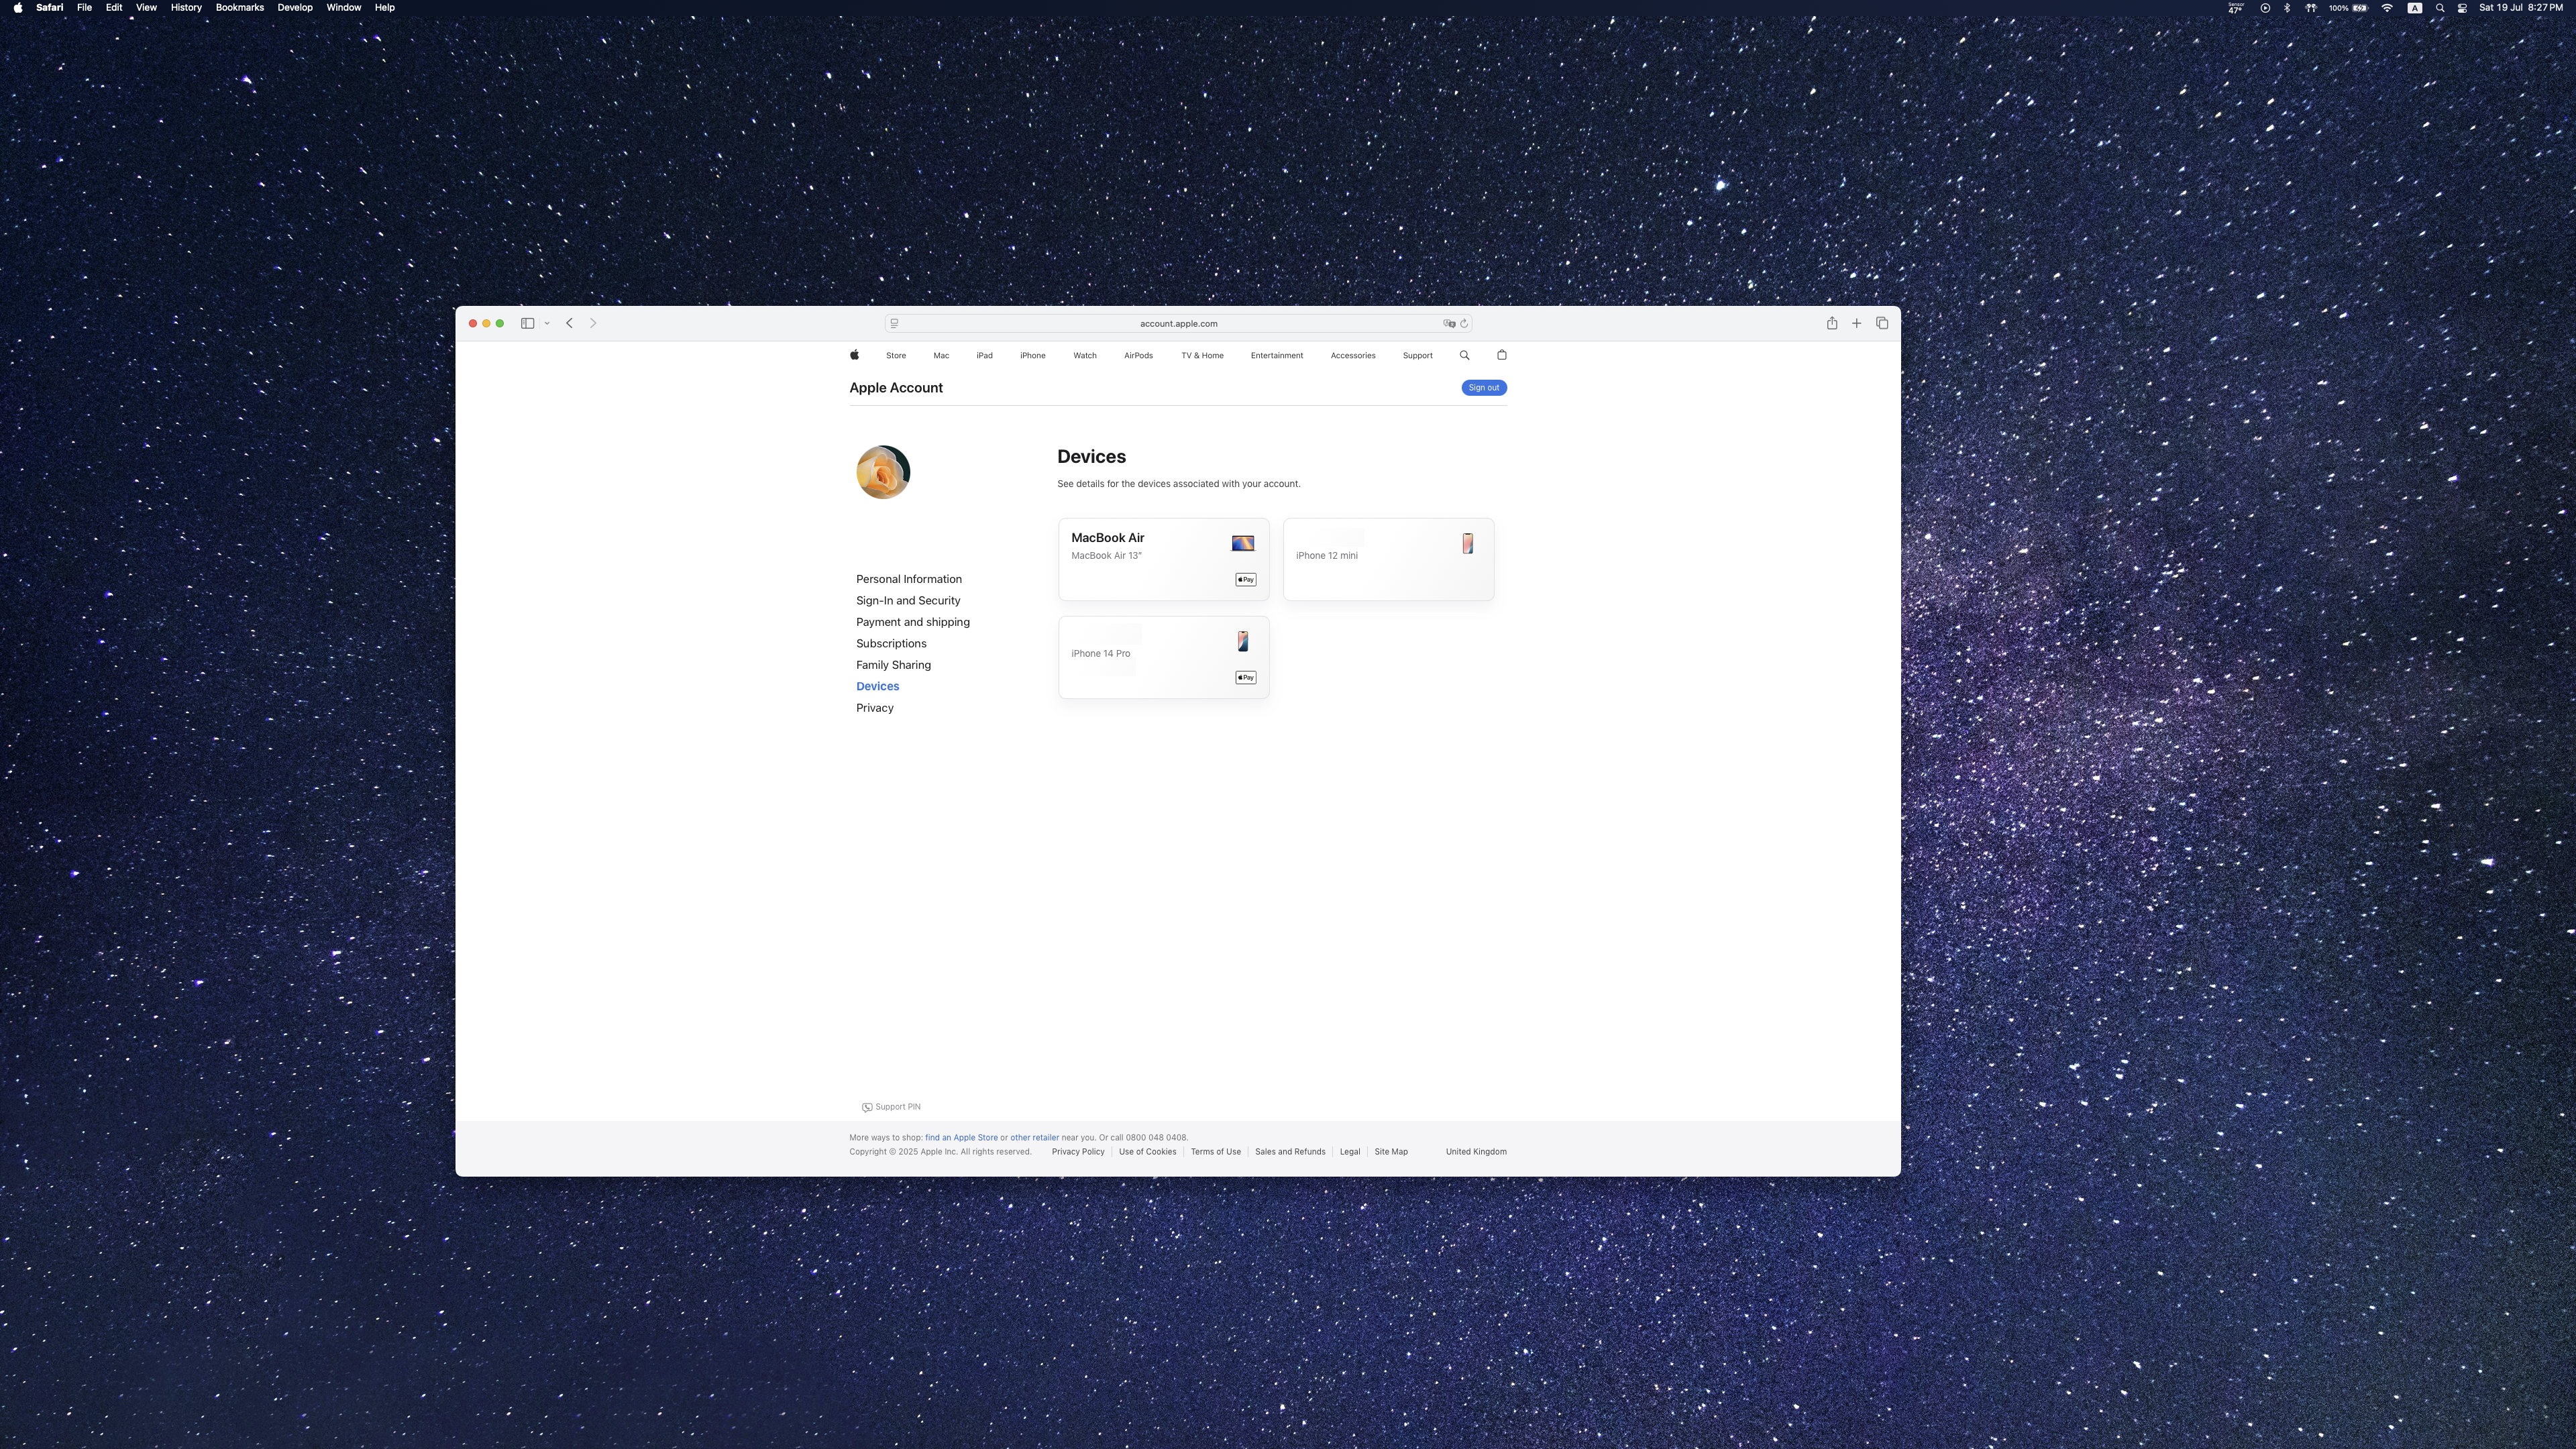Open the Legal footer link
The image size is (2576, 1449).
pyautogui.click(x=1350, y=1152)
